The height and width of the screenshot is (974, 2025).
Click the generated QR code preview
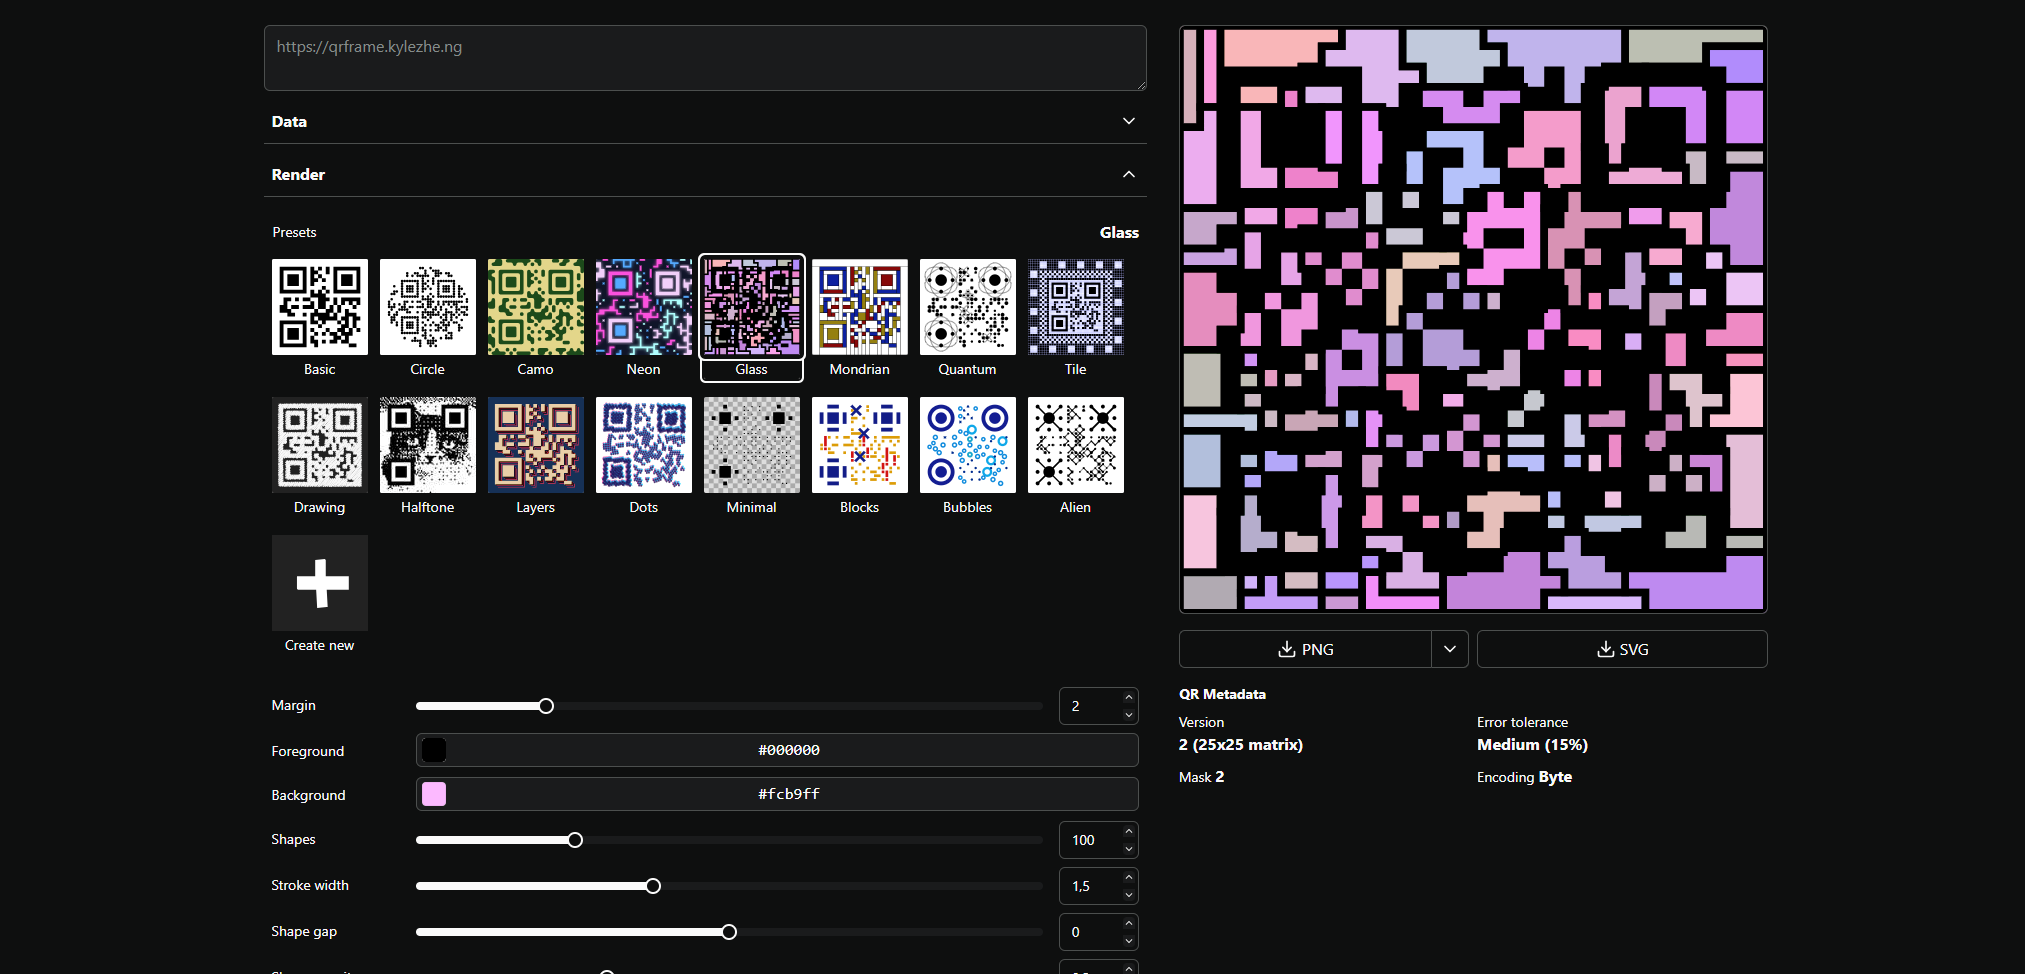[x=1473, y=319]
